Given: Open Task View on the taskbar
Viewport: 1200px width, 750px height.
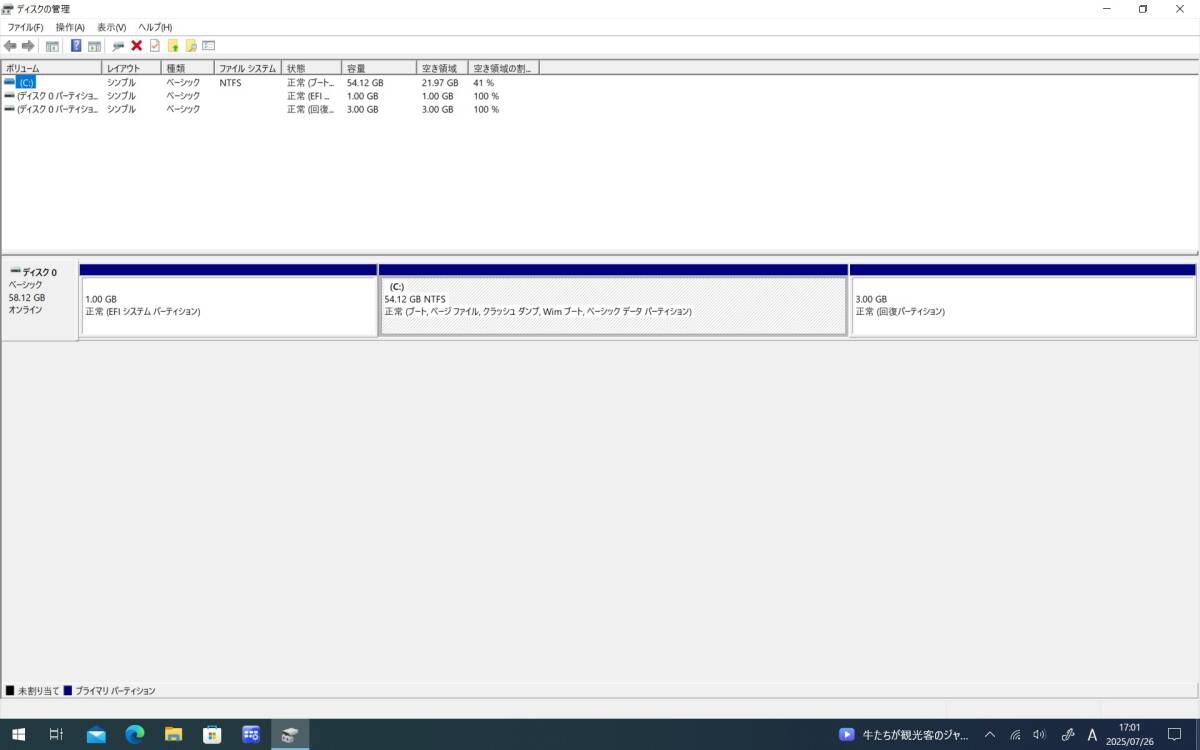Looking at the screenshot, I should point(57,734).
